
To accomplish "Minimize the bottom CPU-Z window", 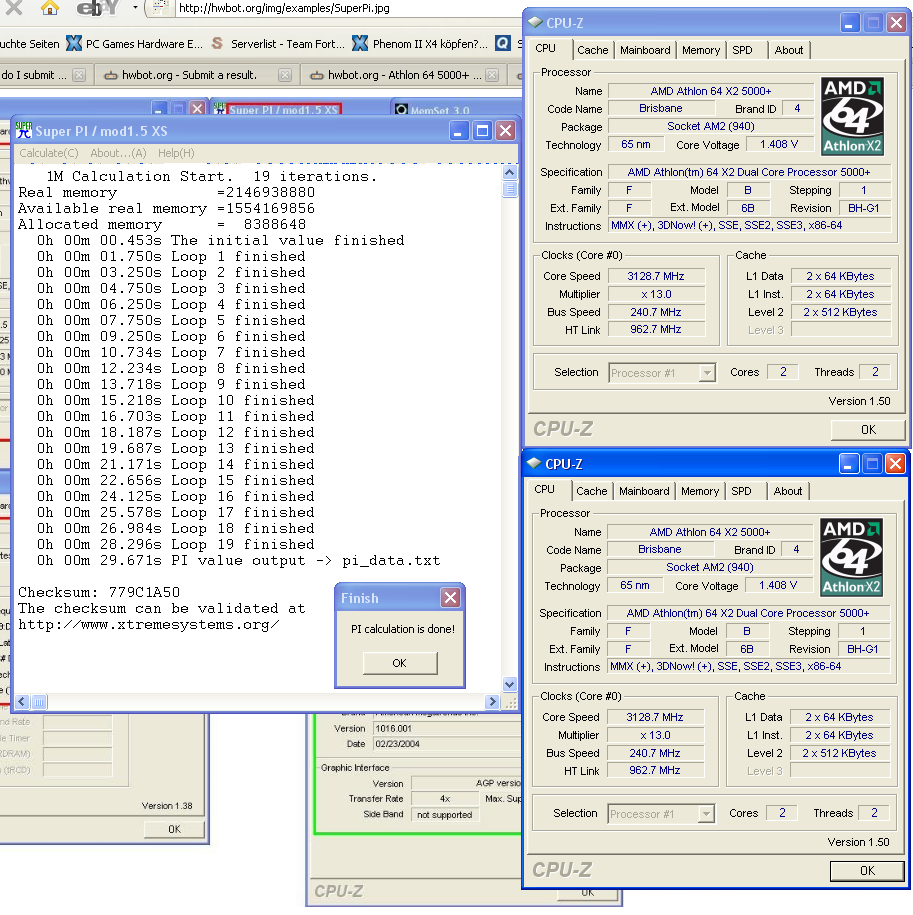I will click(x=848, y=464).
